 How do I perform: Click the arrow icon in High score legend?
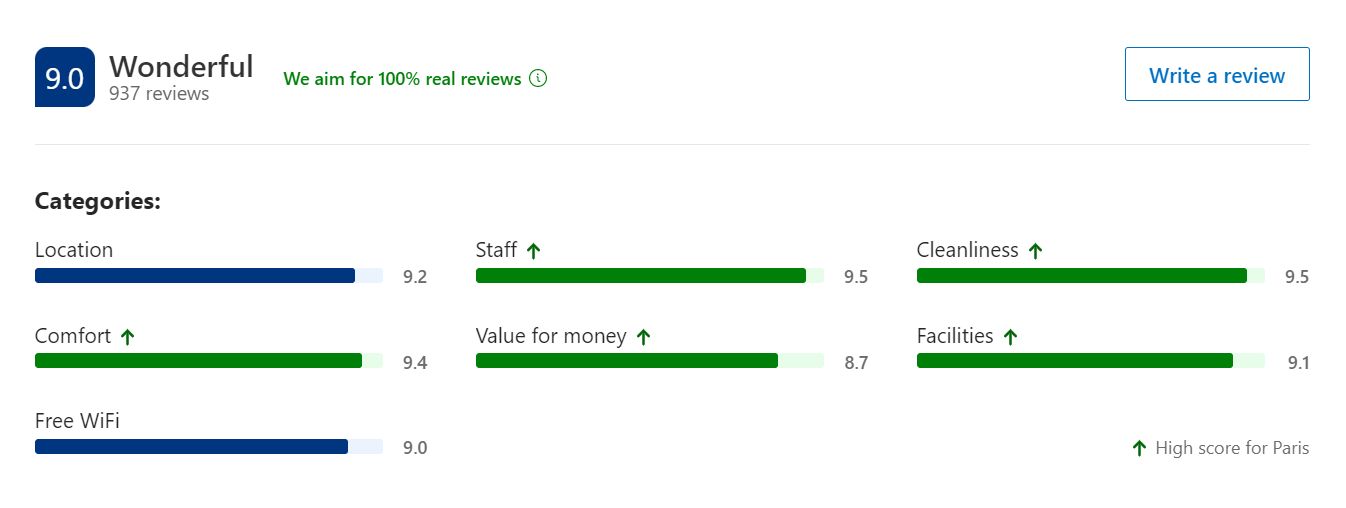1139,448
